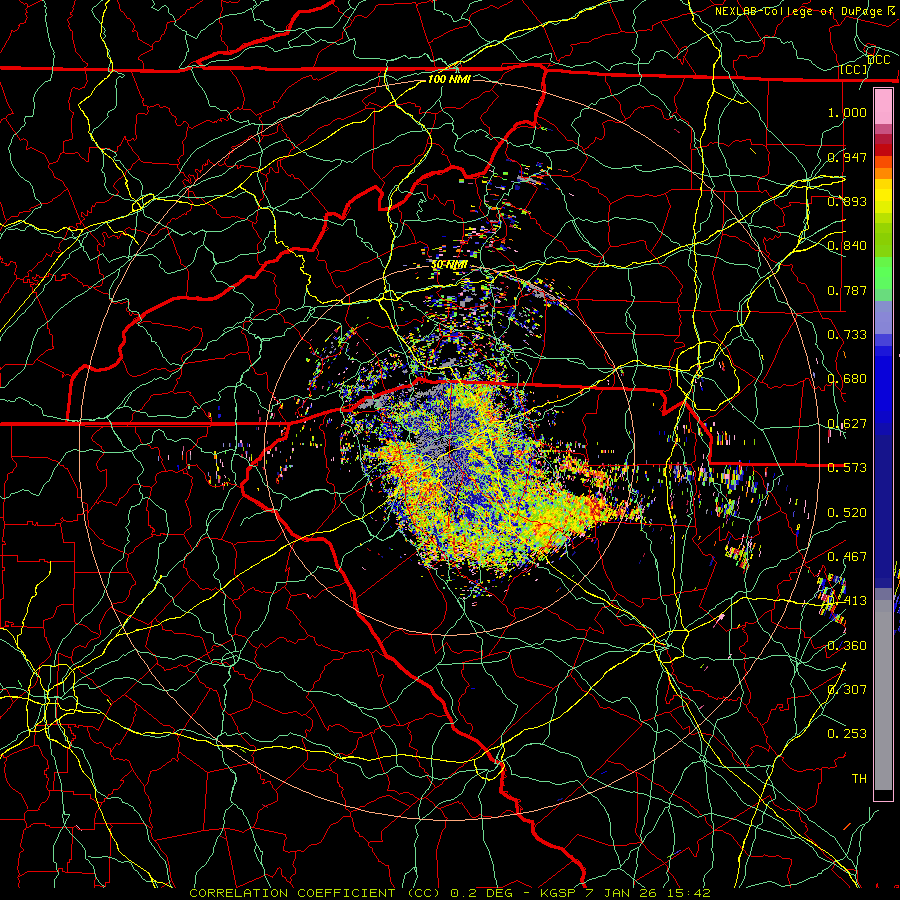
Task: Select the 0.307 scale value
Action: tap(847, 689)
